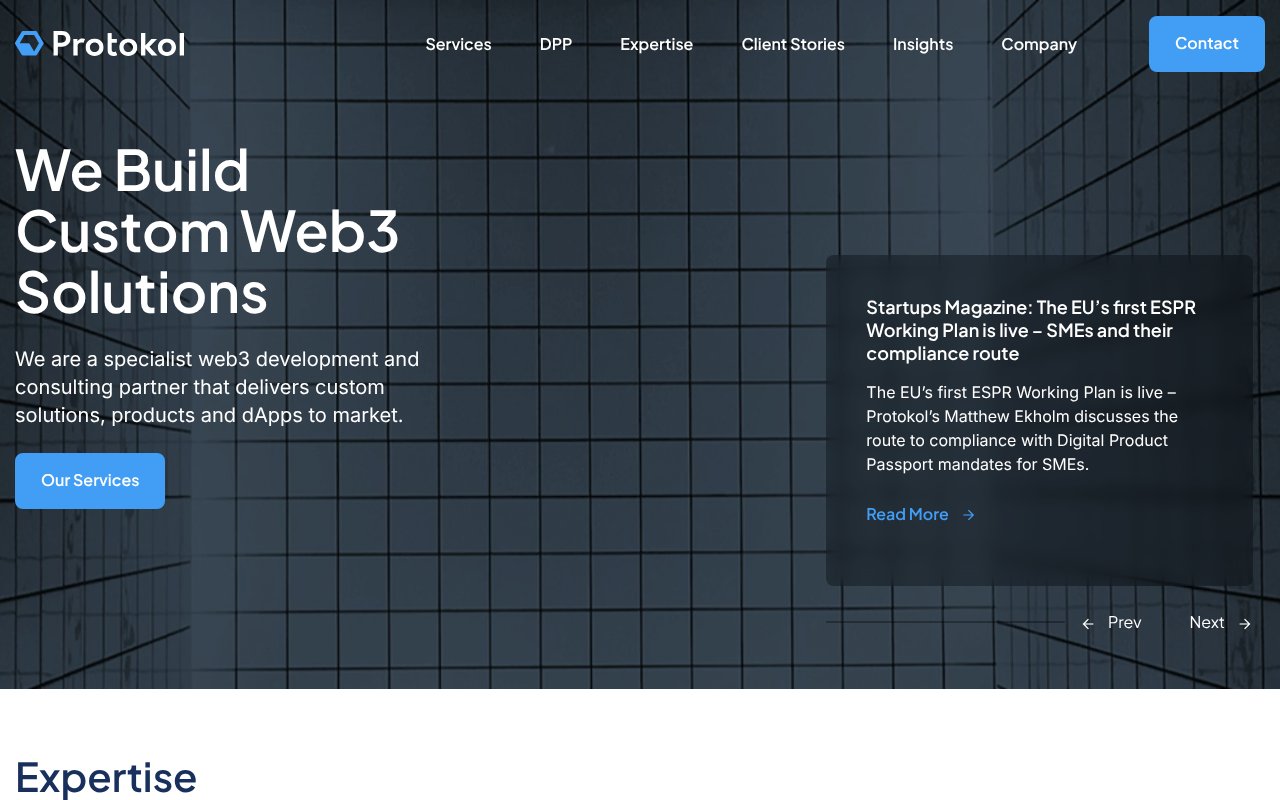This screenshot has width=1280, height=800.
Task: Click the Protokol hexagon logo icon
Action: point(28,43)
